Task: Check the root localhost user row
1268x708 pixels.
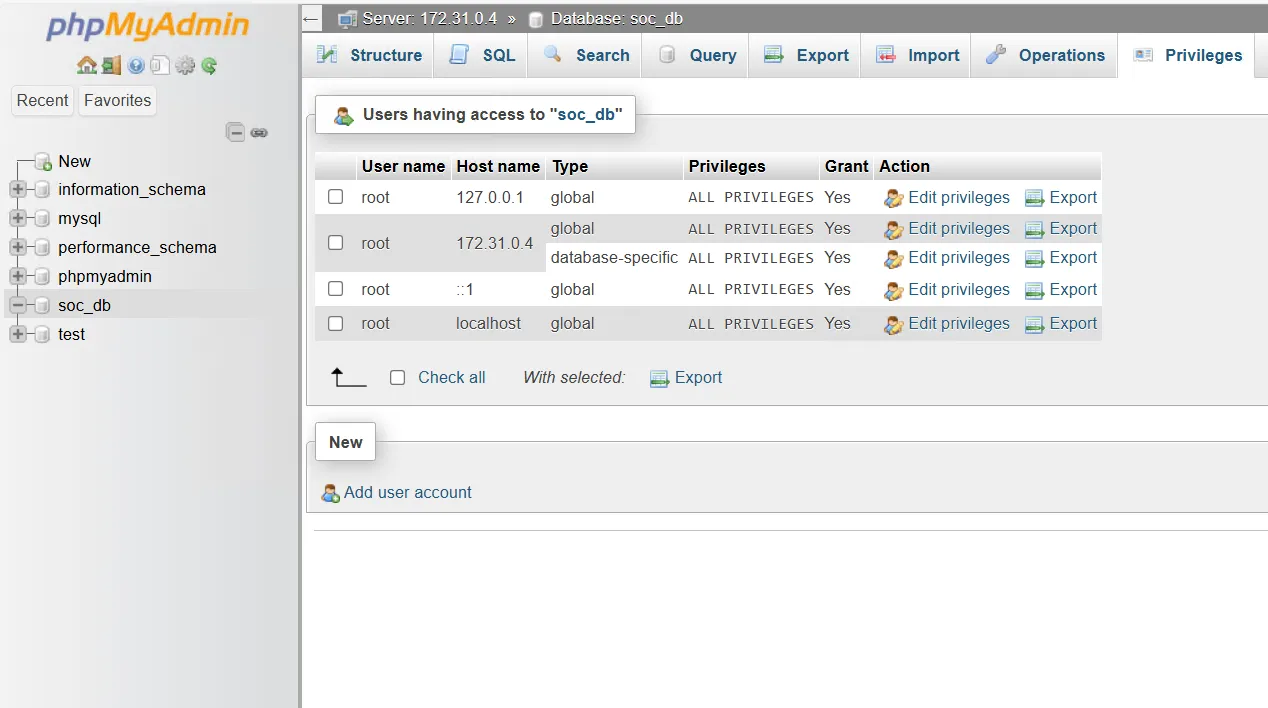Action: 335,323
